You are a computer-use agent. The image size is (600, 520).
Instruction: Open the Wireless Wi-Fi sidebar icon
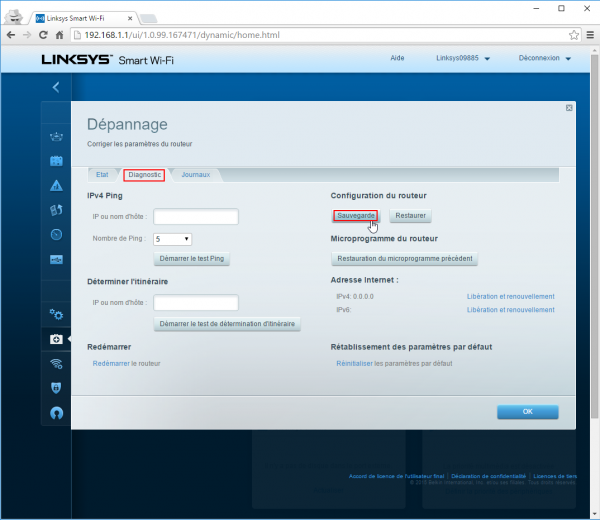point(57,364)
